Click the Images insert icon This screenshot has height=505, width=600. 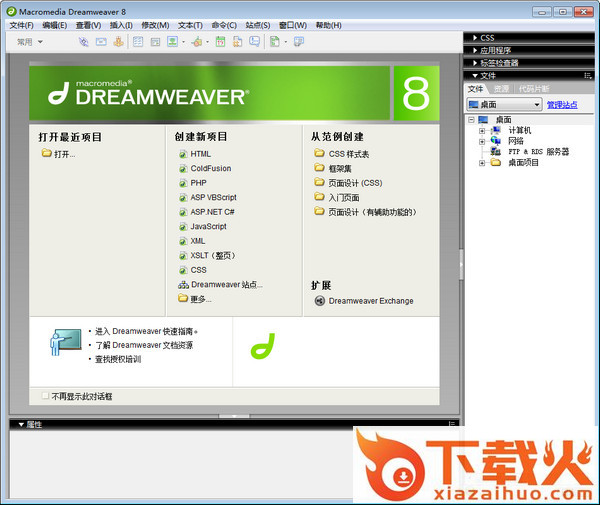coord(173,42)
